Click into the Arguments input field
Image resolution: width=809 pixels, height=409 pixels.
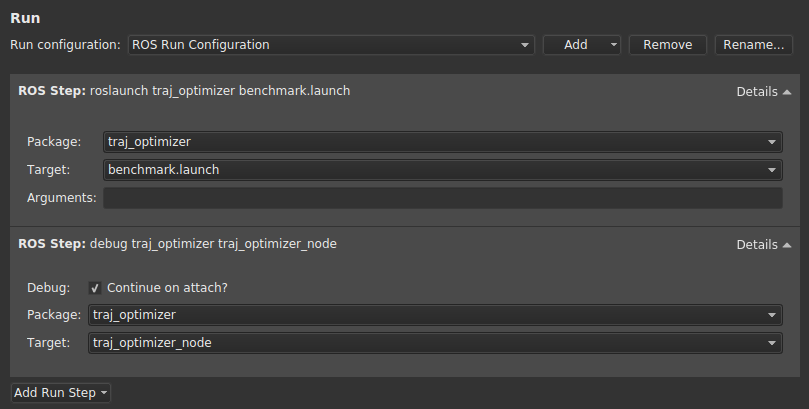click(443, 198)
